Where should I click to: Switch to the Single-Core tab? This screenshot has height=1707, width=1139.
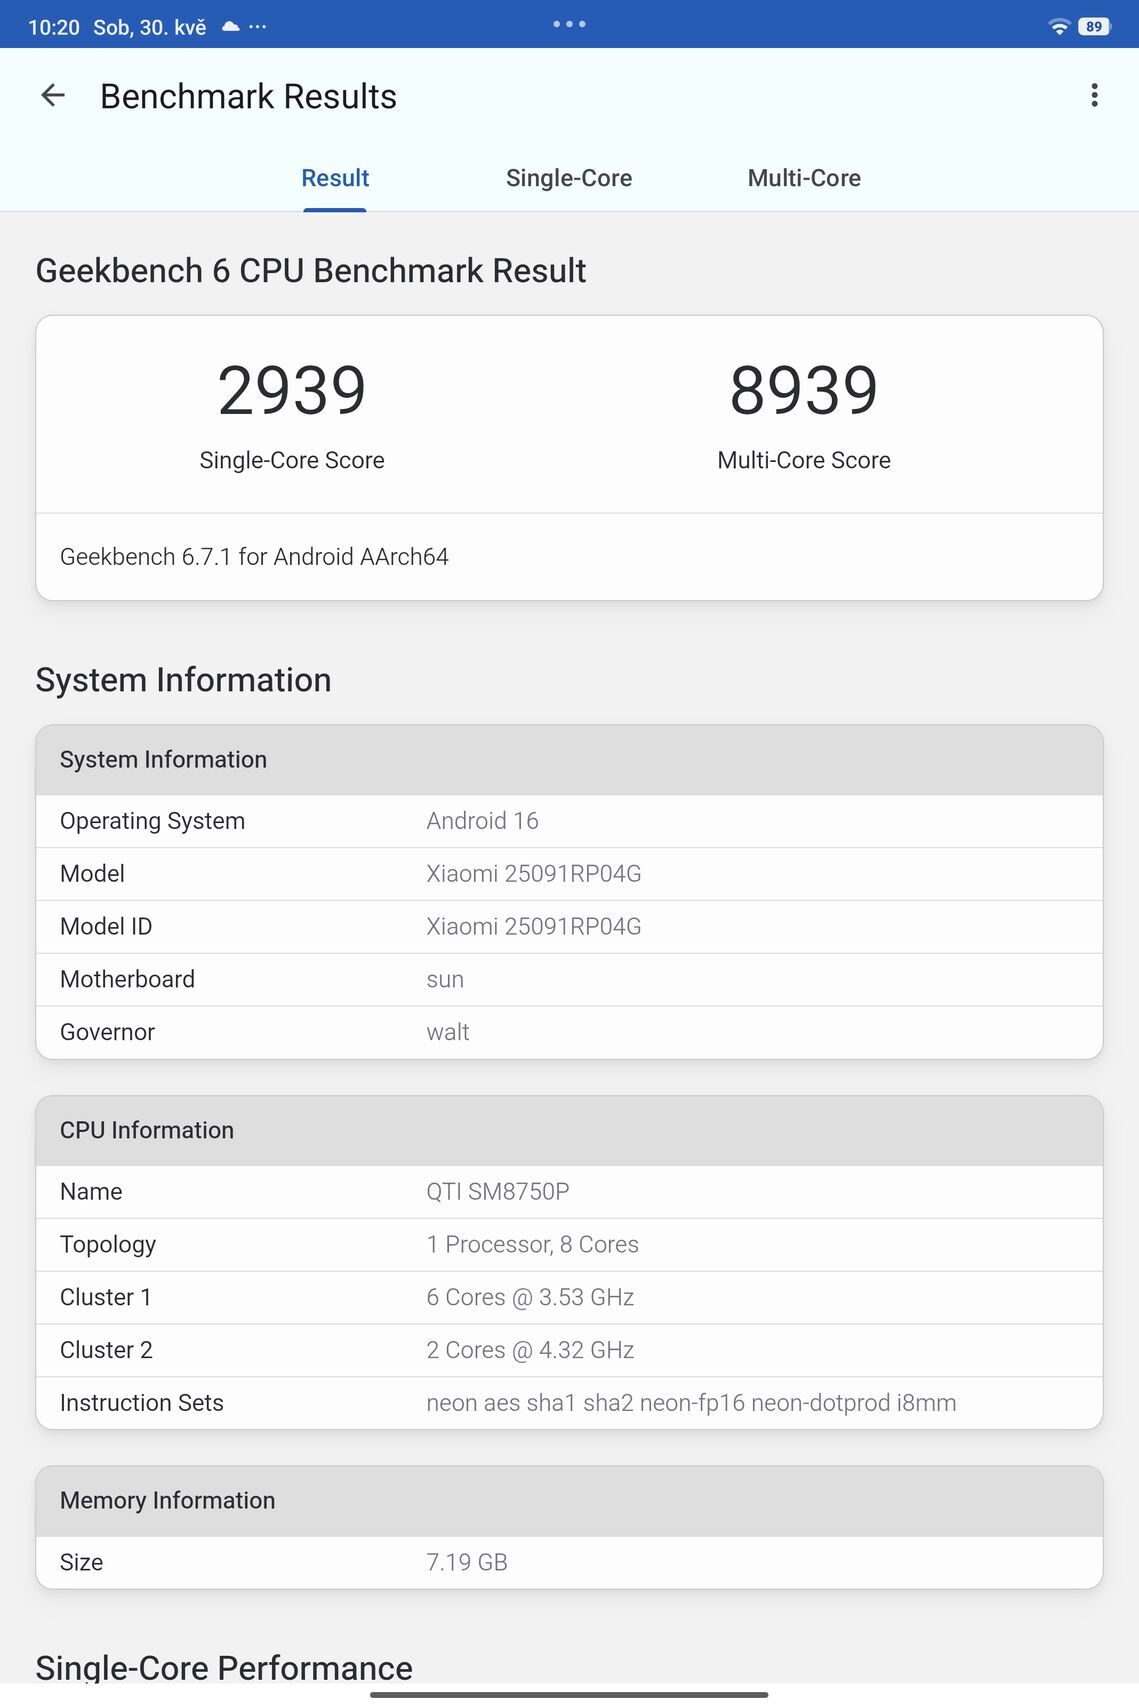(x=569, y=178)
